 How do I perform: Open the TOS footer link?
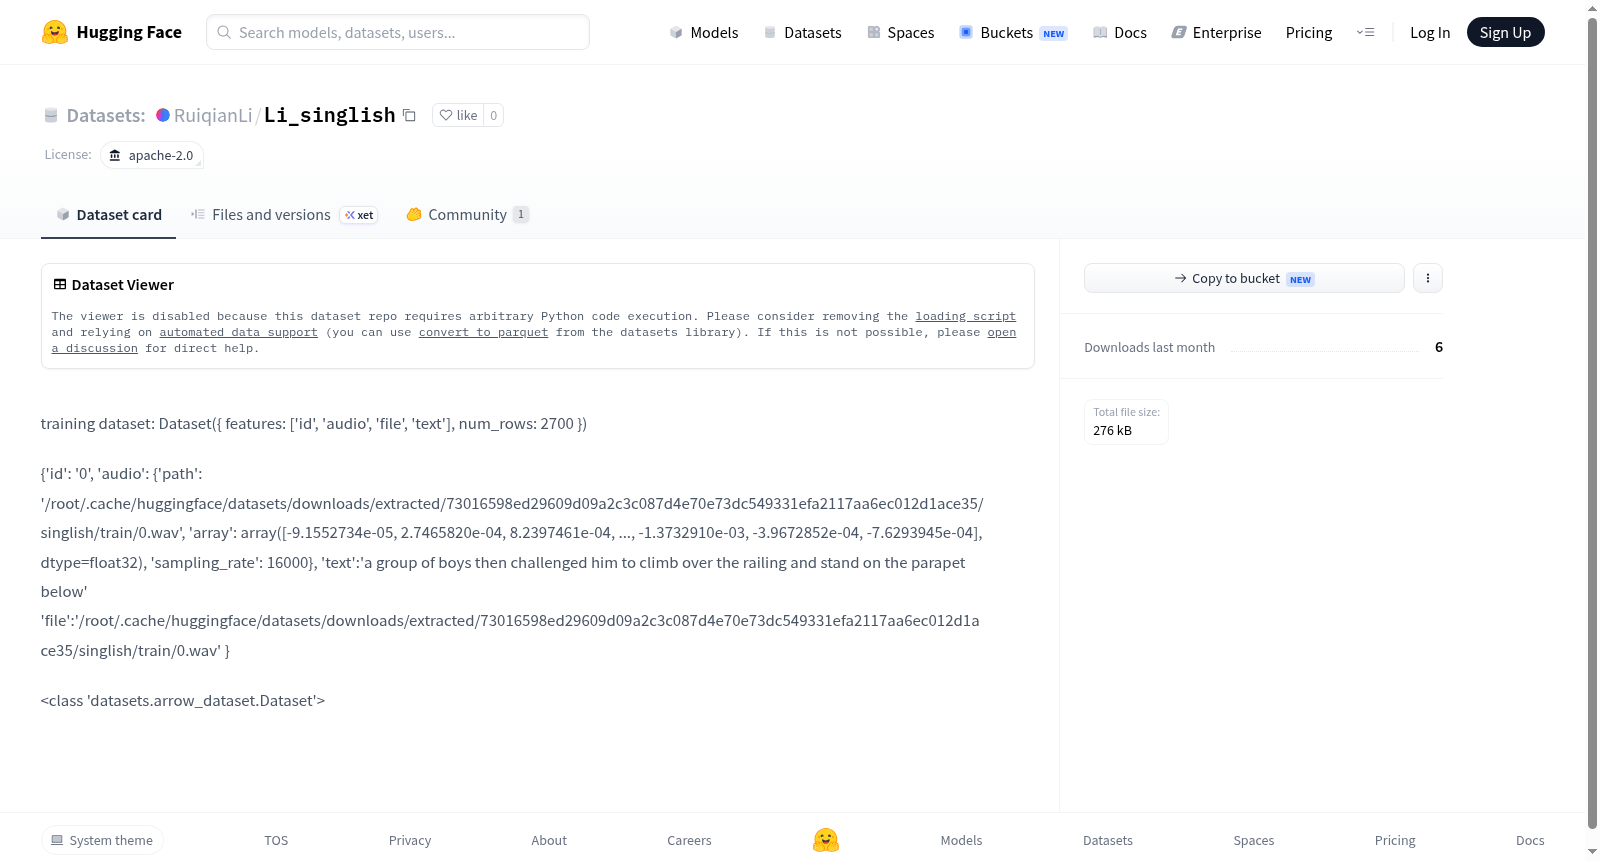pyautogui.click(x=276, y=840)
